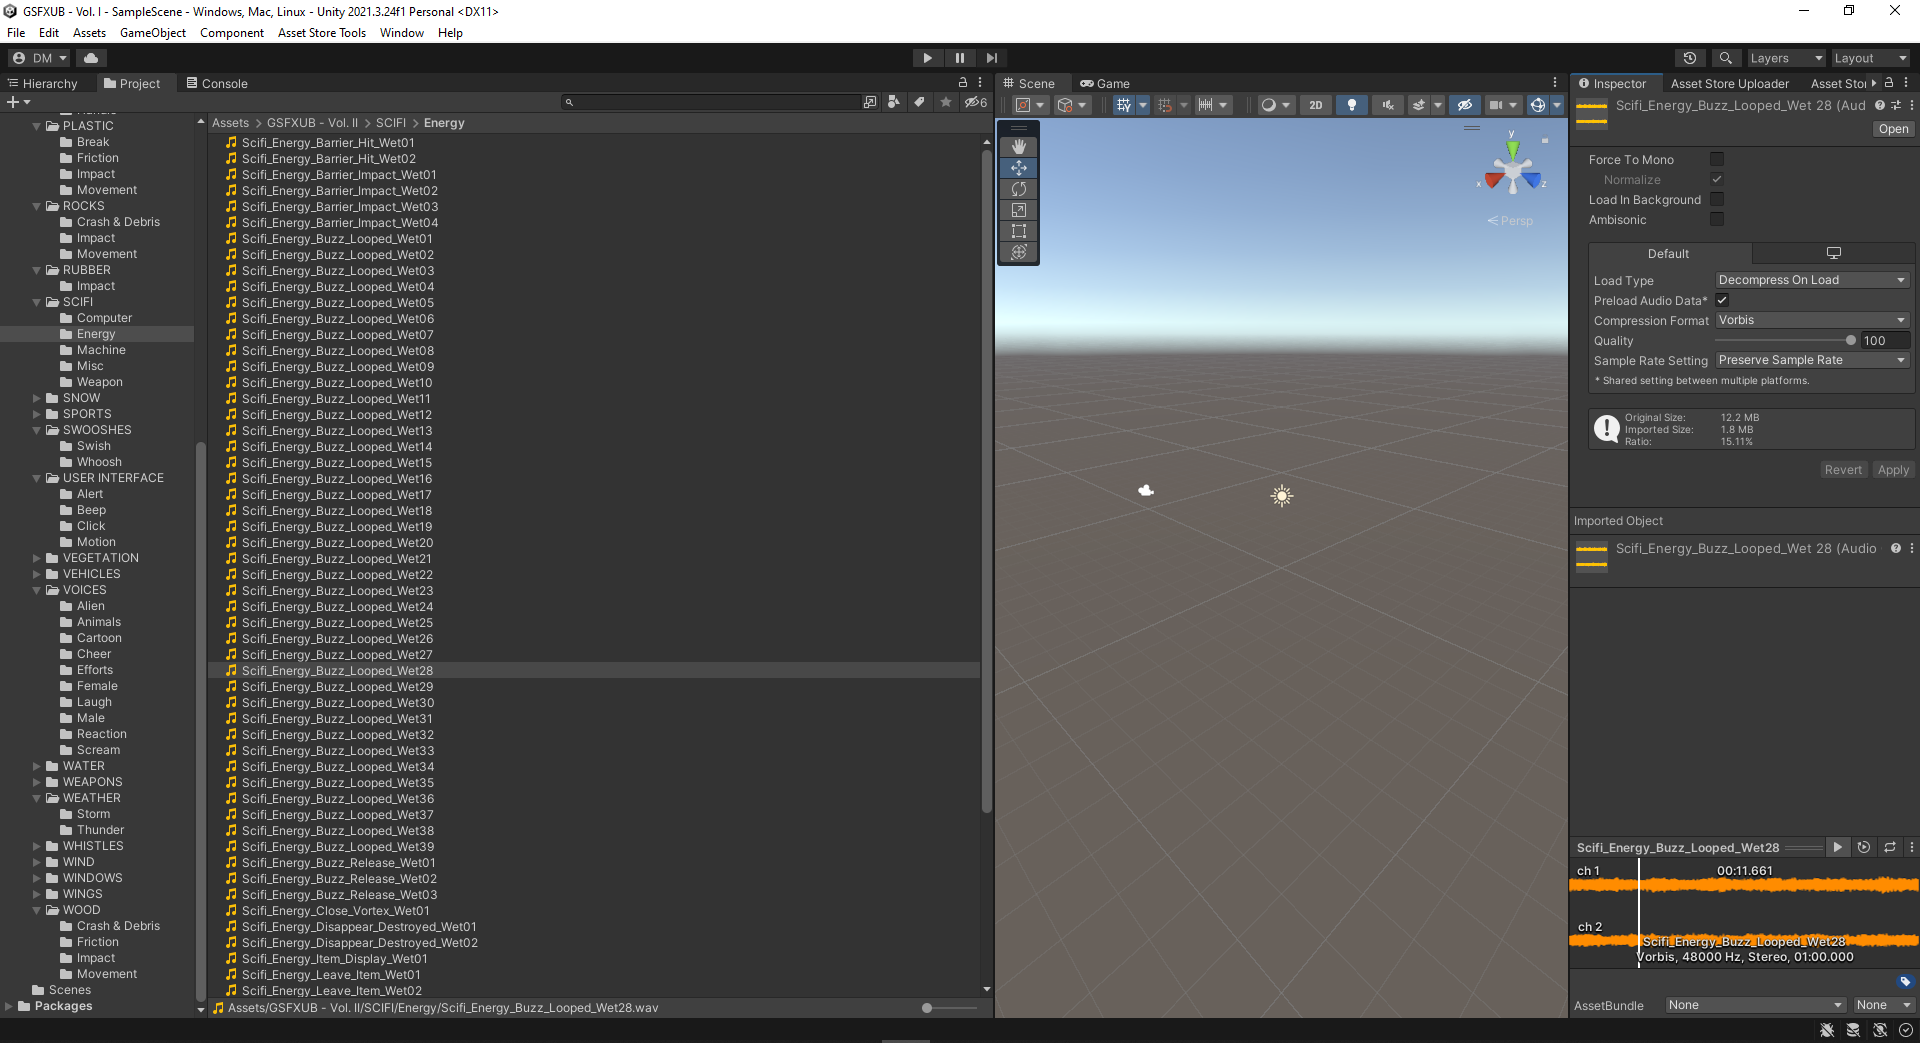Open the Assets menu

[x=89, y=33]
